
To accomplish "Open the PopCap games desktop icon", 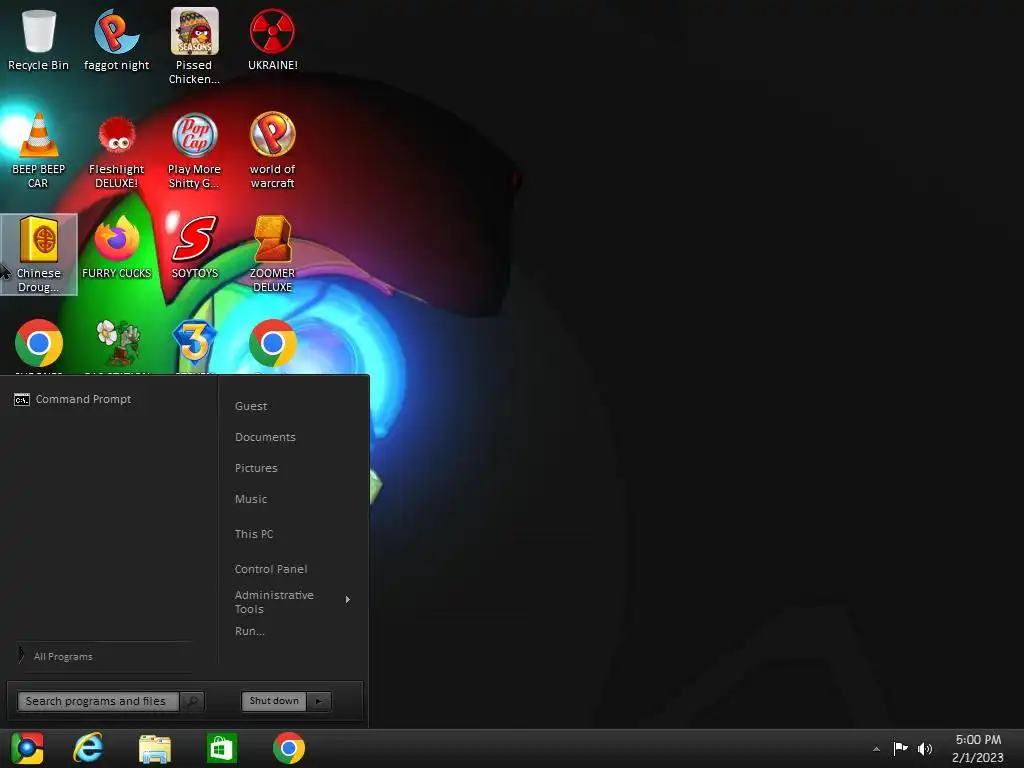I will [x=194, y=150].
